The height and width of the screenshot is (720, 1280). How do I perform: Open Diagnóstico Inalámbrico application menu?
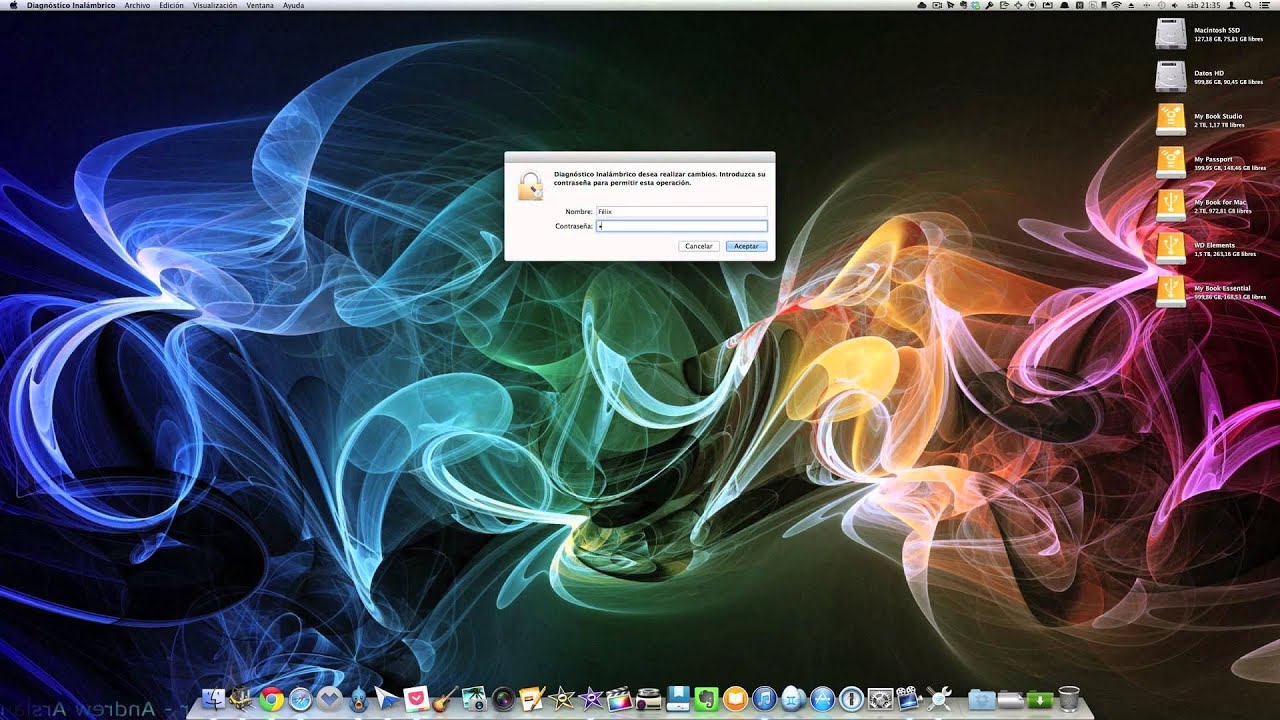[71, 5]
